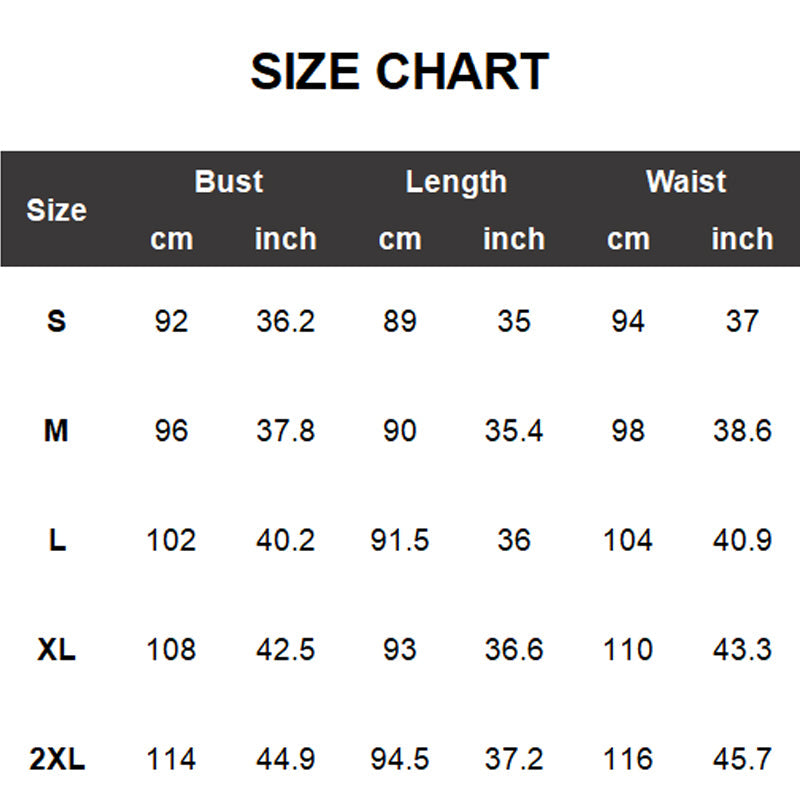
Task: Click the XL size row label
Action: [57, 650]
